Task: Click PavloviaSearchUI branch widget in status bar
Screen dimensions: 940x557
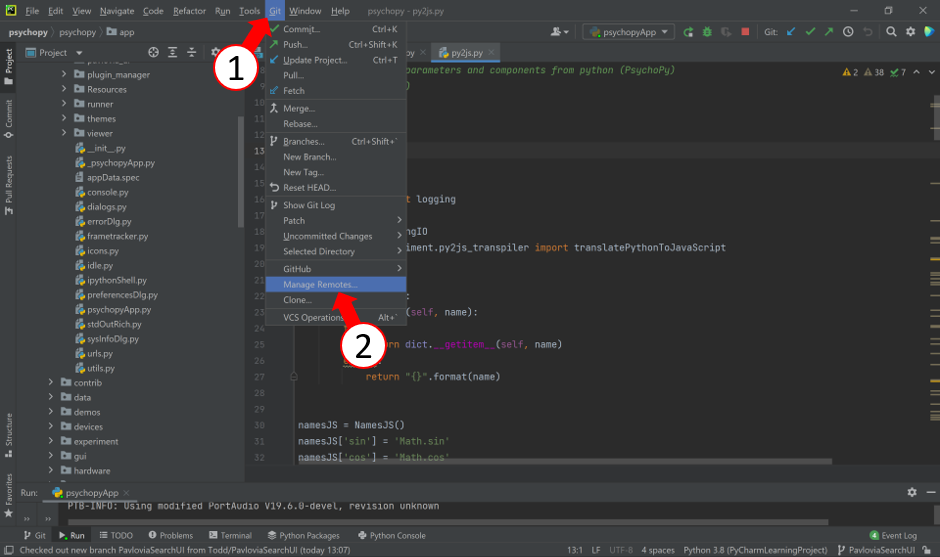Action: tap(876, 550)
